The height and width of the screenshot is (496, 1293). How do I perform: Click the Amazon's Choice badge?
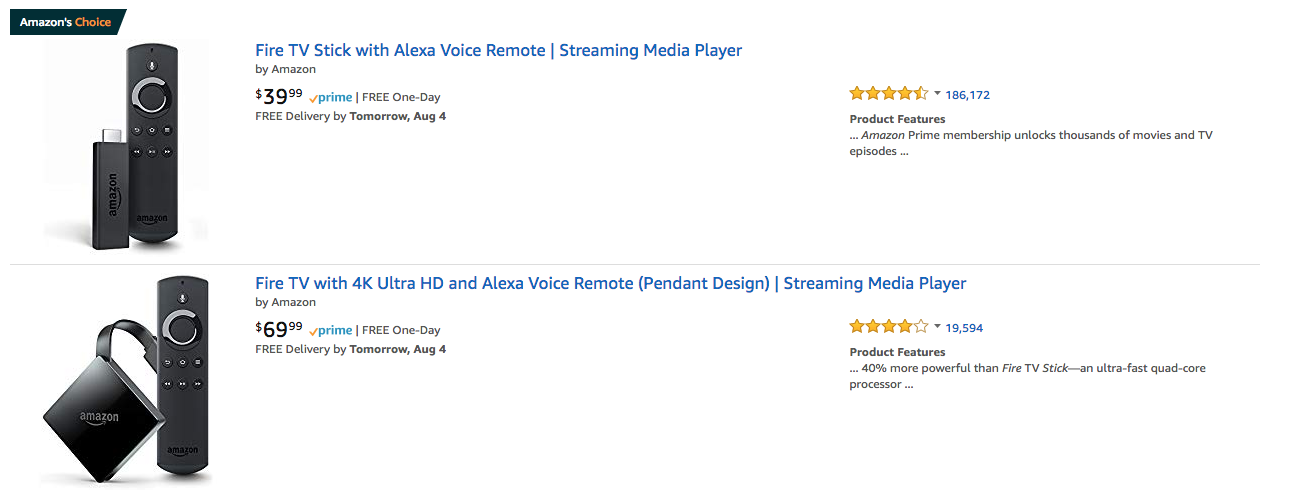pos(66,22)
